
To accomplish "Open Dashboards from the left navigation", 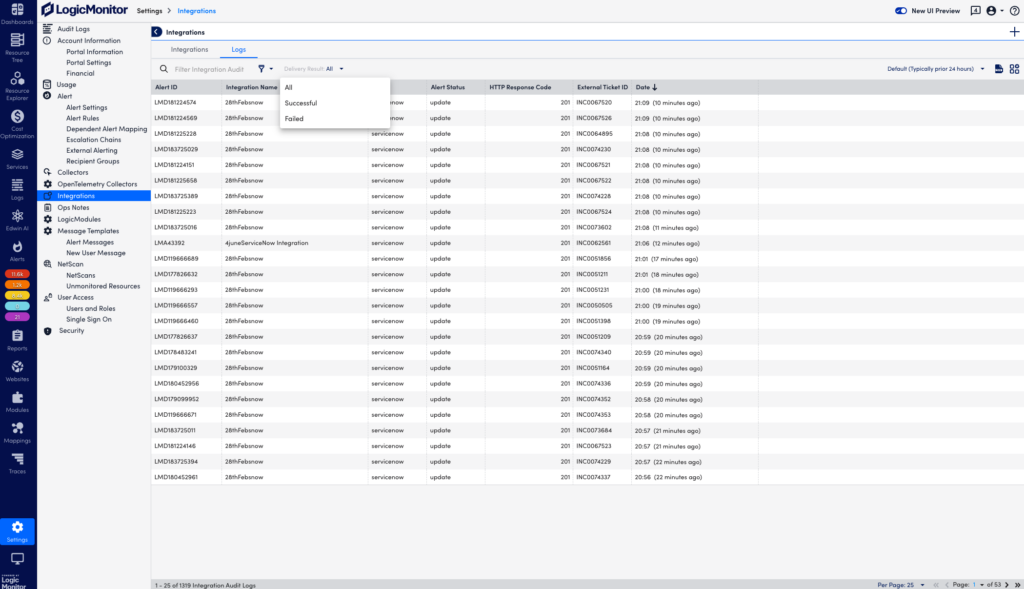I will click(x=17, y=14).
